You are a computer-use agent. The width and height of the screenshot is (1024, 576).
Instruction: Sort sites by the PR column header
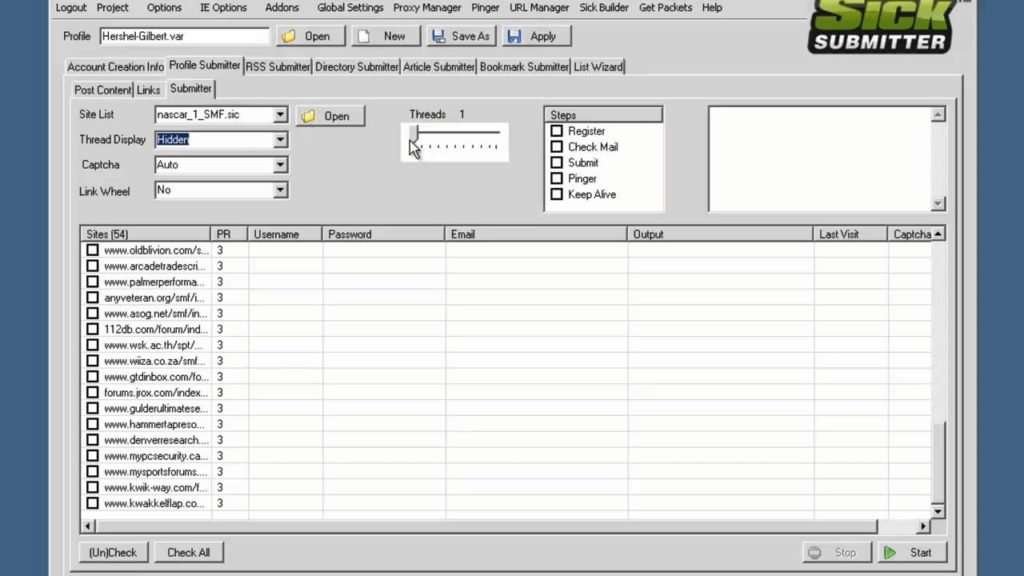[x=229, y=234]
